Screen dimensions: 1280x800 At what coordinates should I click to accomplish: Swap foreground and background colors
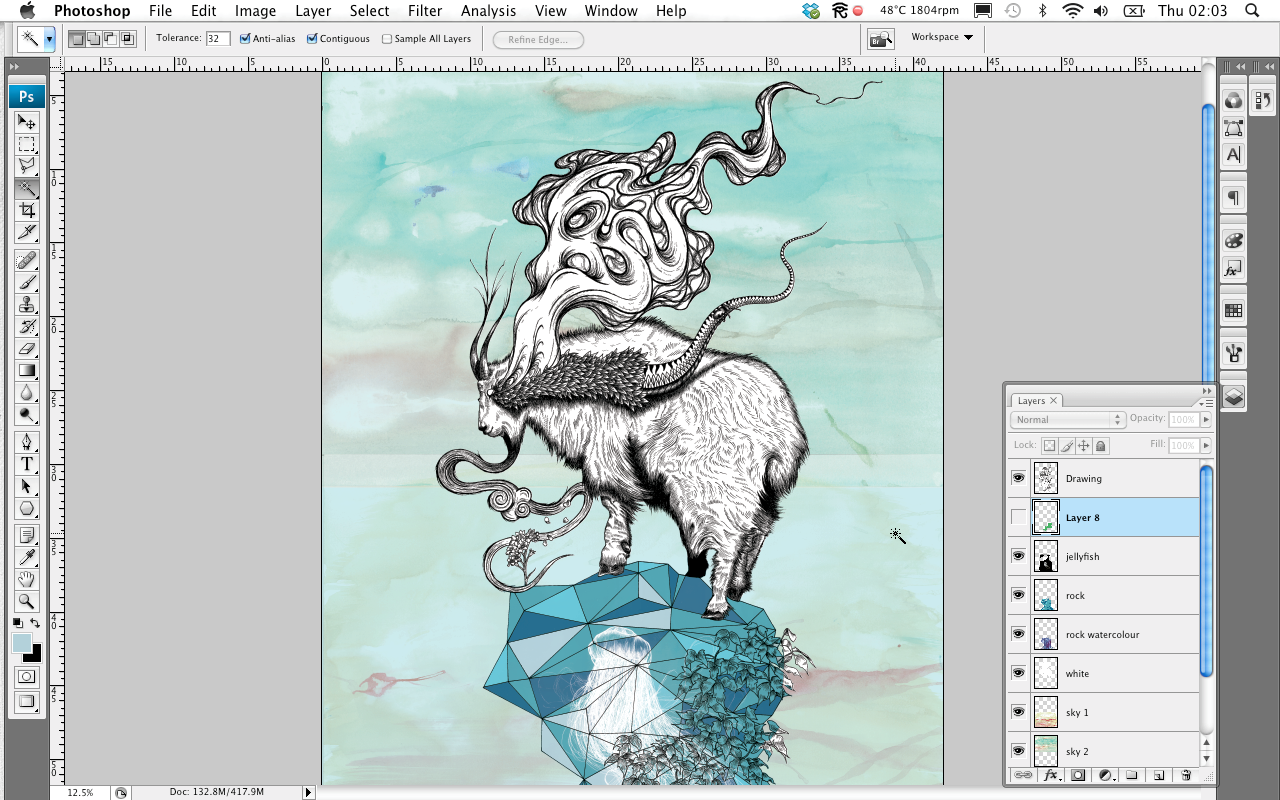click(x=35, y=624)
